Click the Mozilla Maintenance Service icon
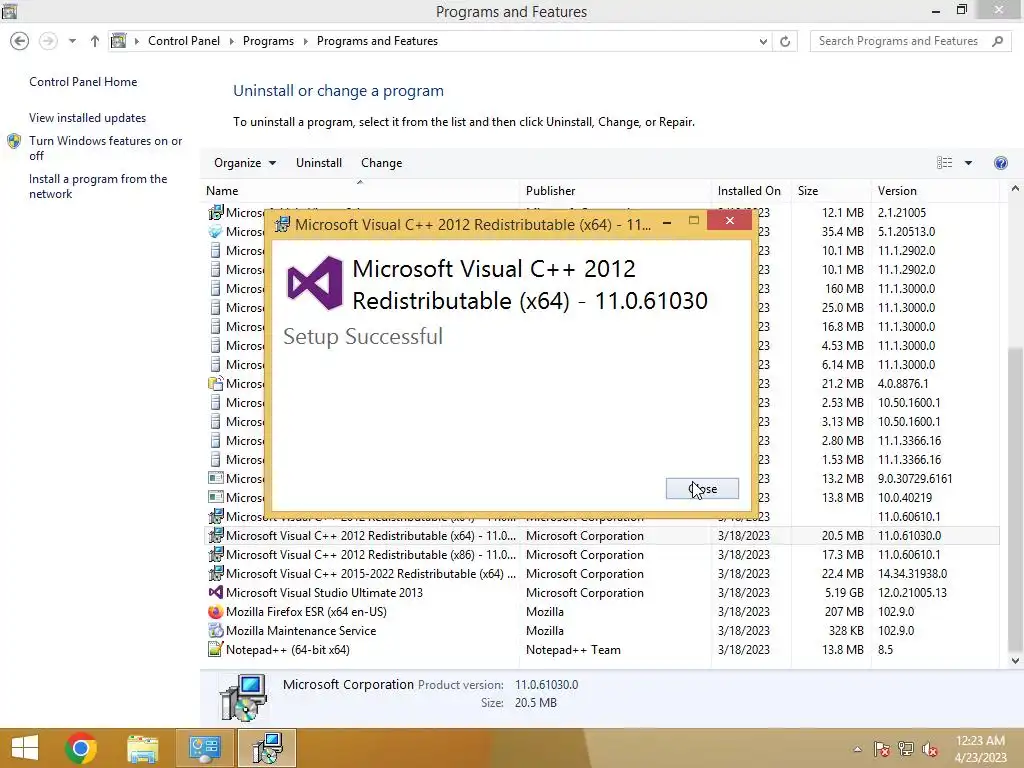 [216, 631]
